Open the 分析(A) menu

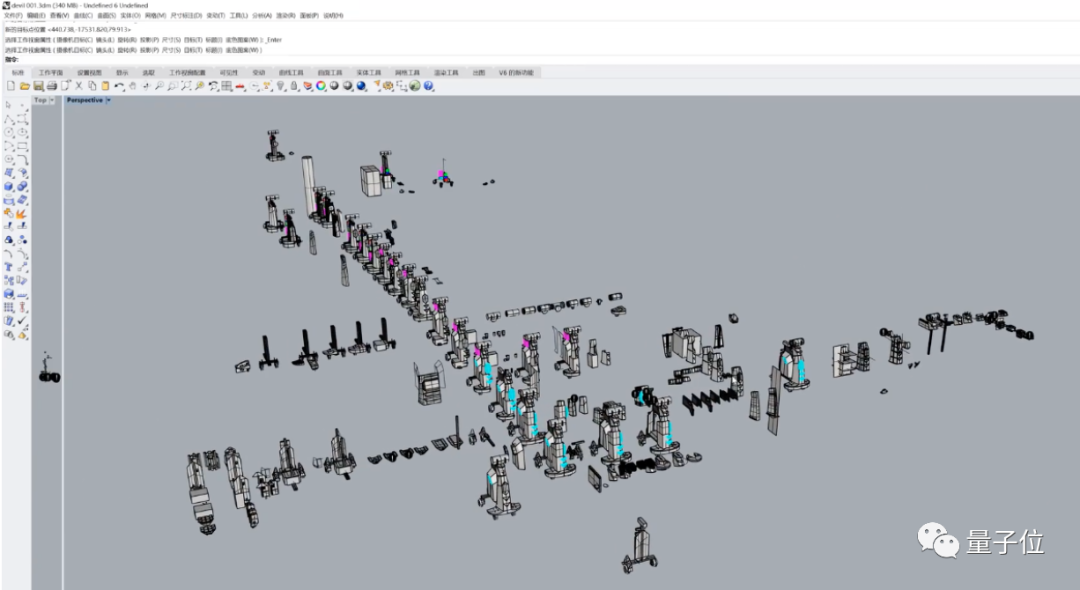point(262,15)
